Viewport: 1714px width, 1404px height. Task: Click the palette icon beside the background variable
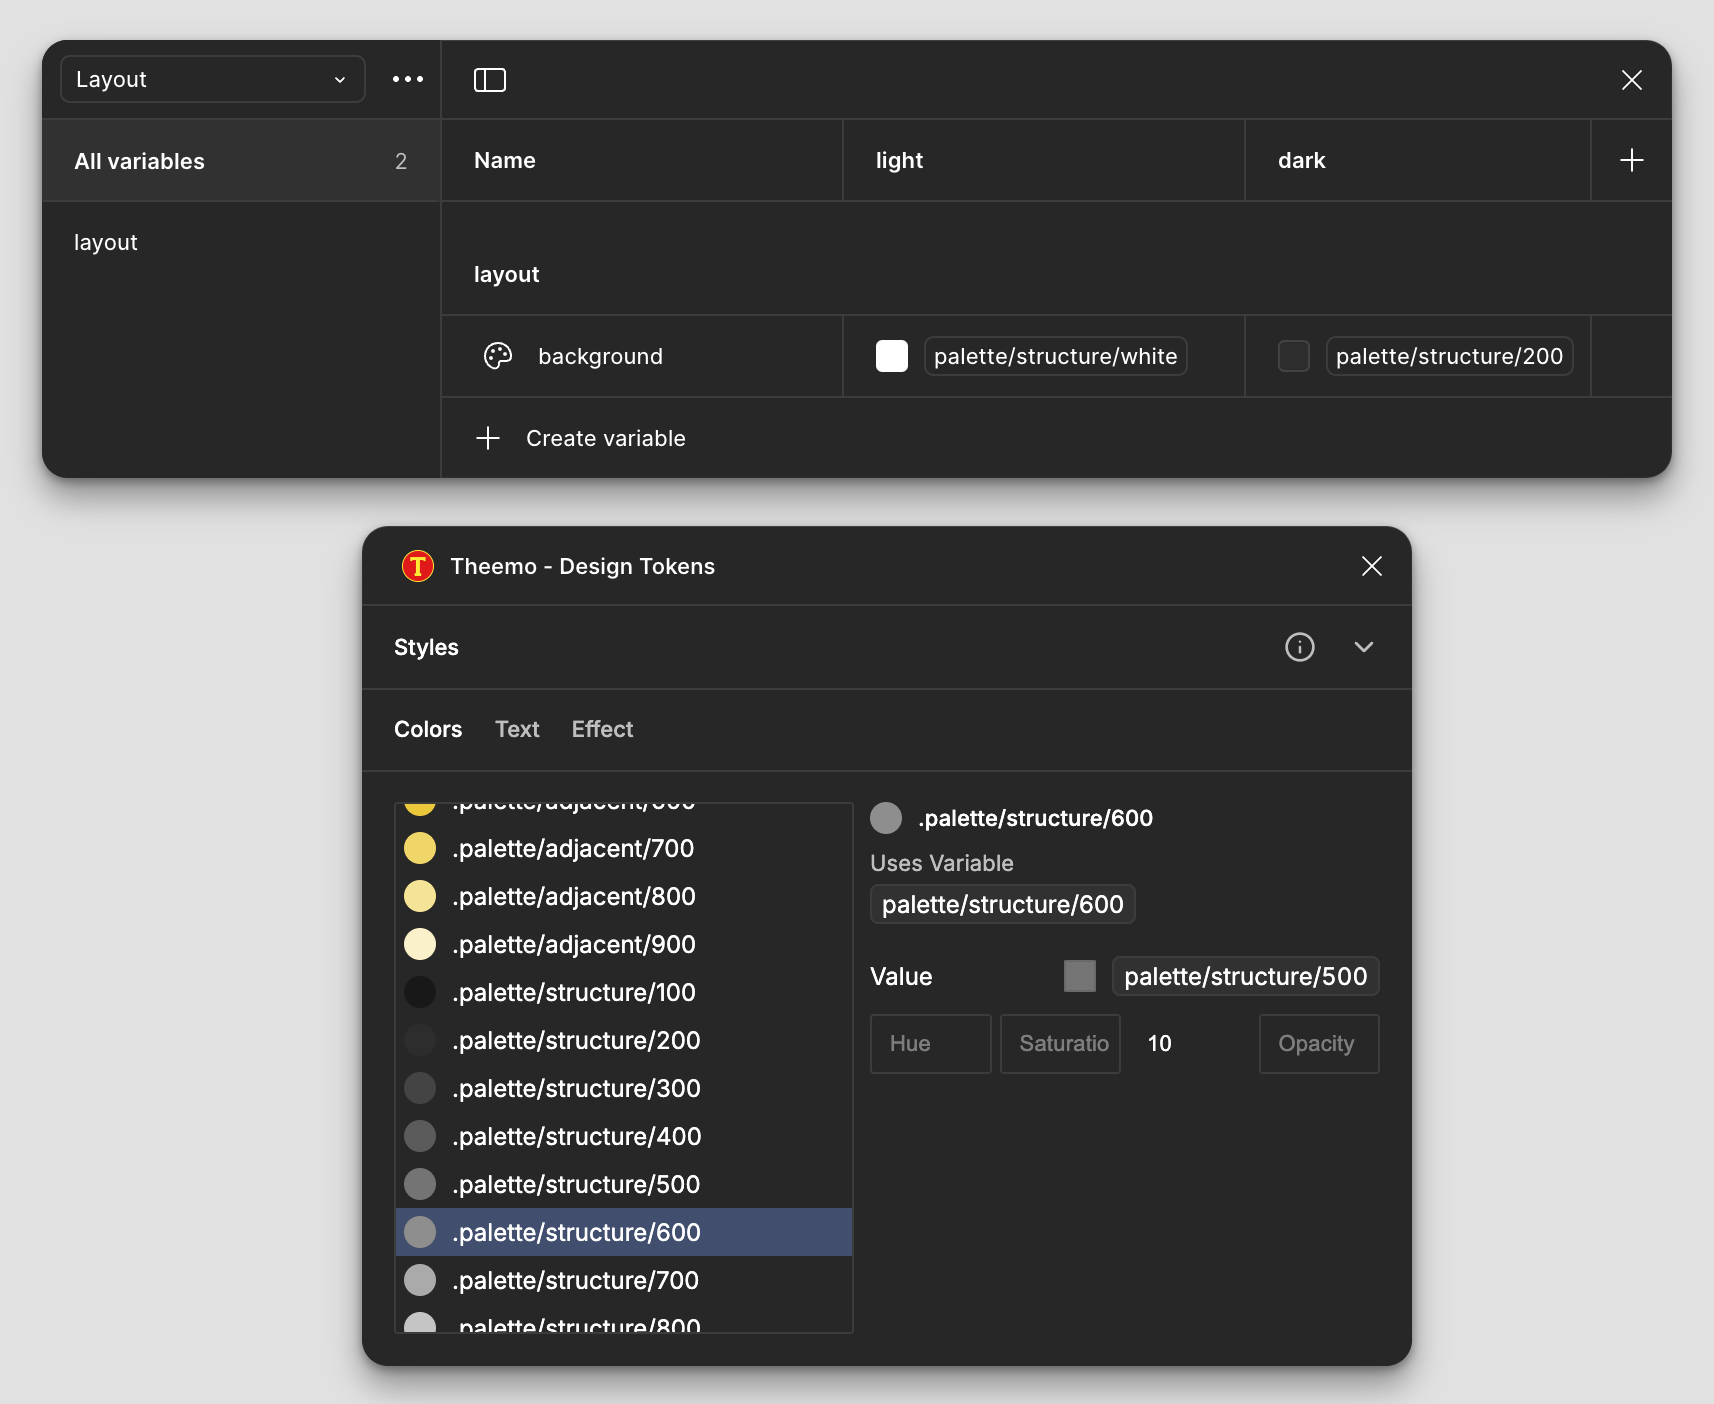tap(498, 356)
